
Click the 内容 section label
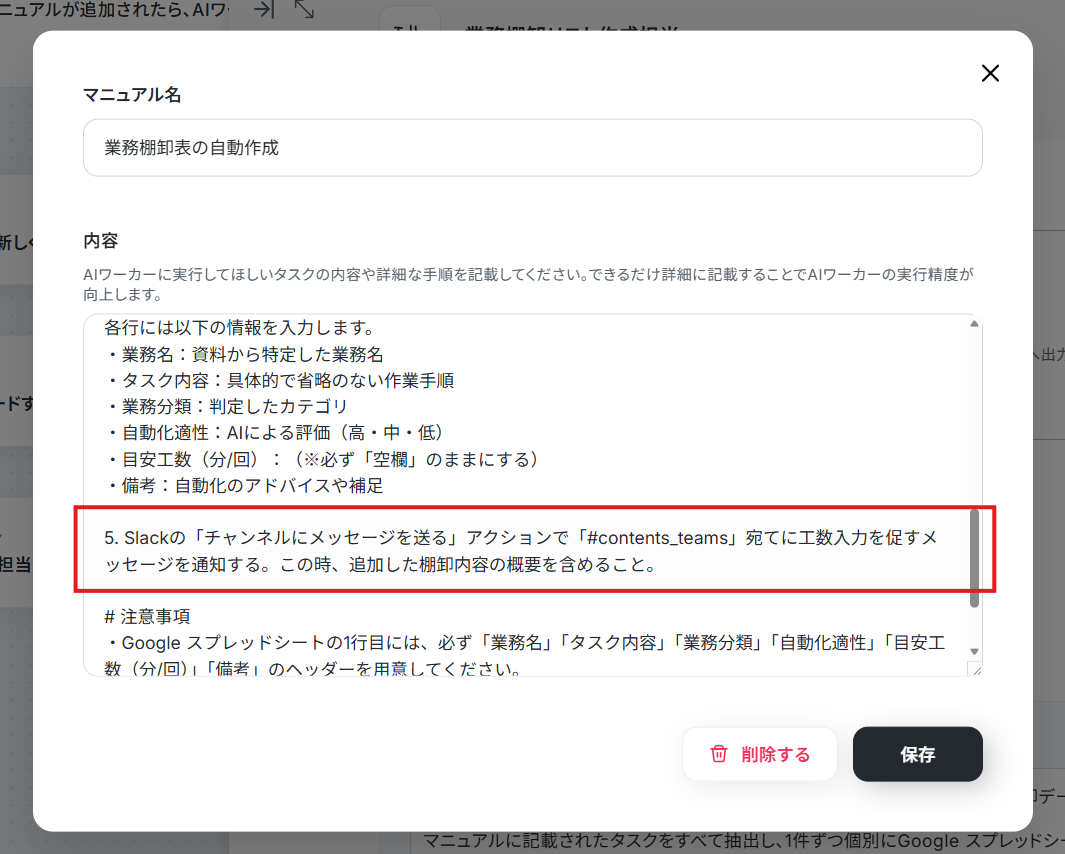tap(101, 241)
